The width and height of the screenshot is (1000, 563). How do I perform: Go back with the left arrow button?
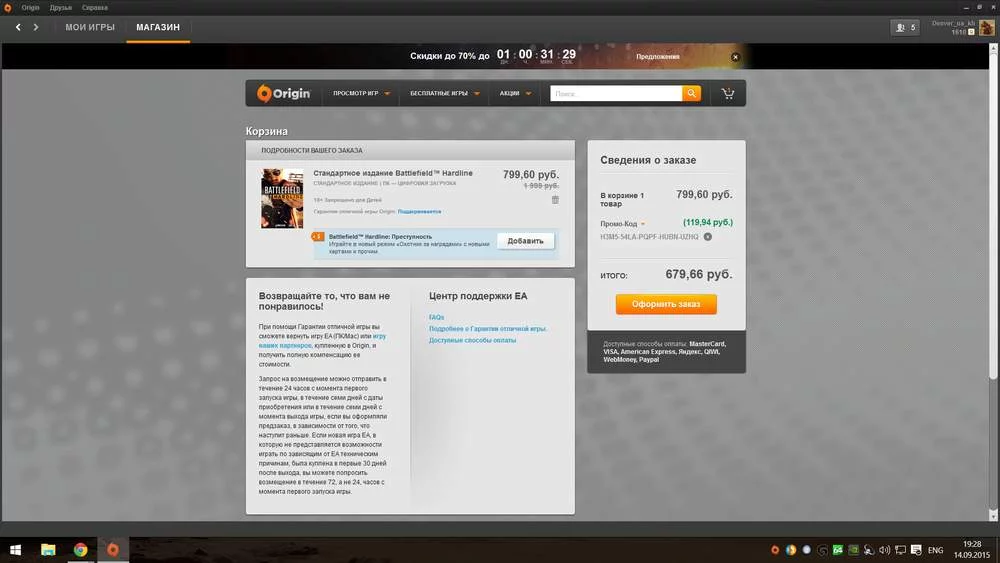[18, 27]
